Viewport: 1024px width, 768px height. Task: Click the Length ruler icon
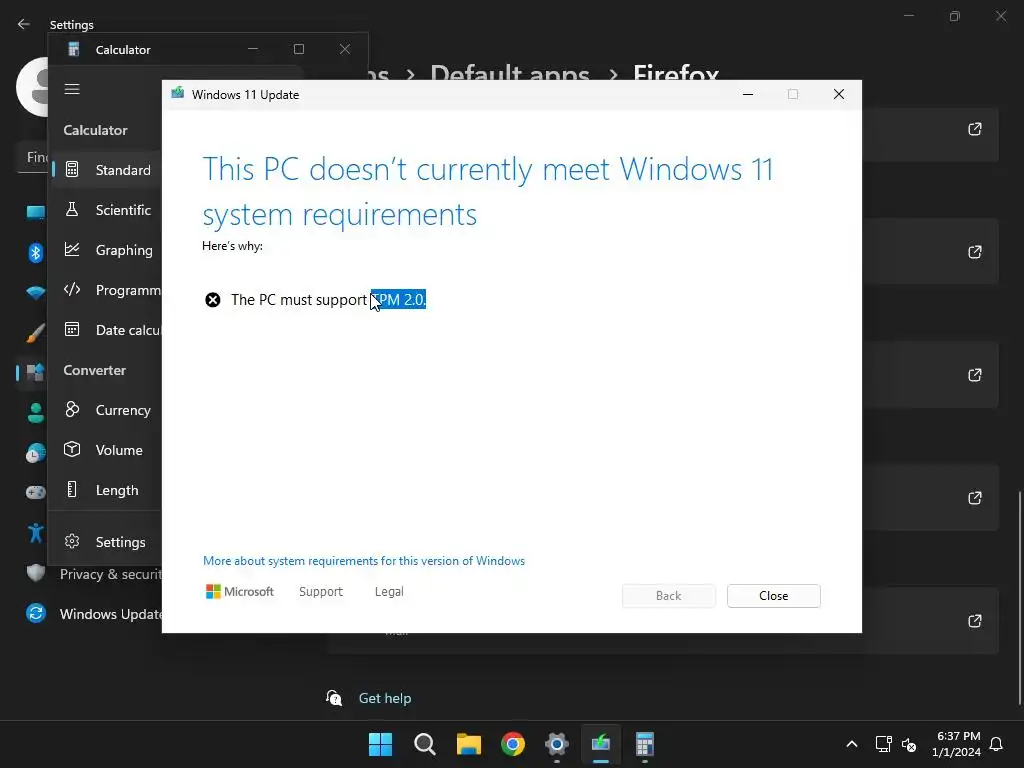pos(72,489)
